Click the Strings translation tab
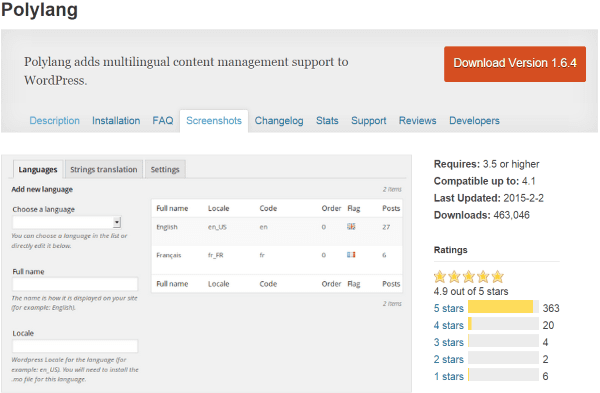 (104, 169)
